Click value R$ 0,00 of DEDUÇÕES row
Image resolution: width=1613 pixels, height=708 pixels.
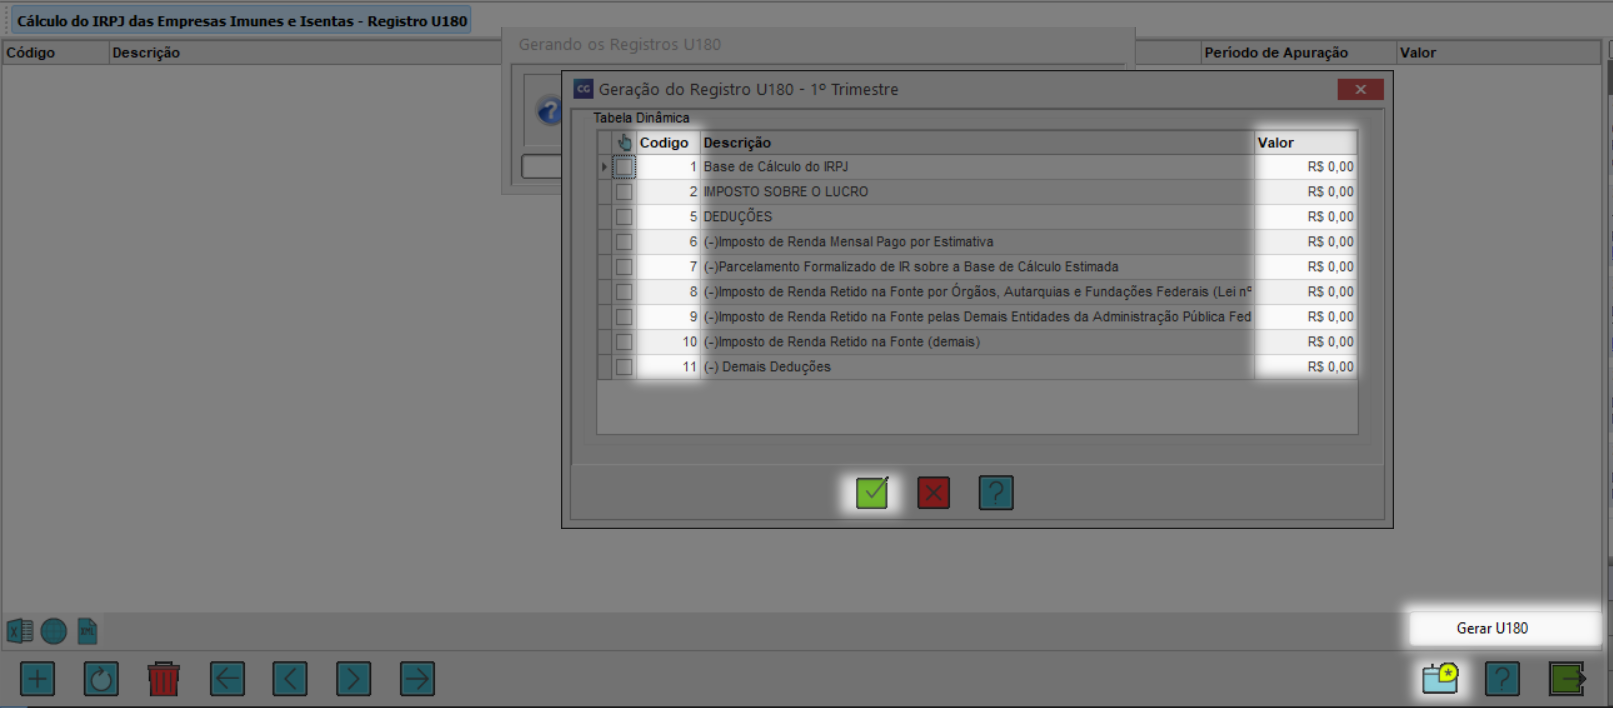[x=1305, y=217]
